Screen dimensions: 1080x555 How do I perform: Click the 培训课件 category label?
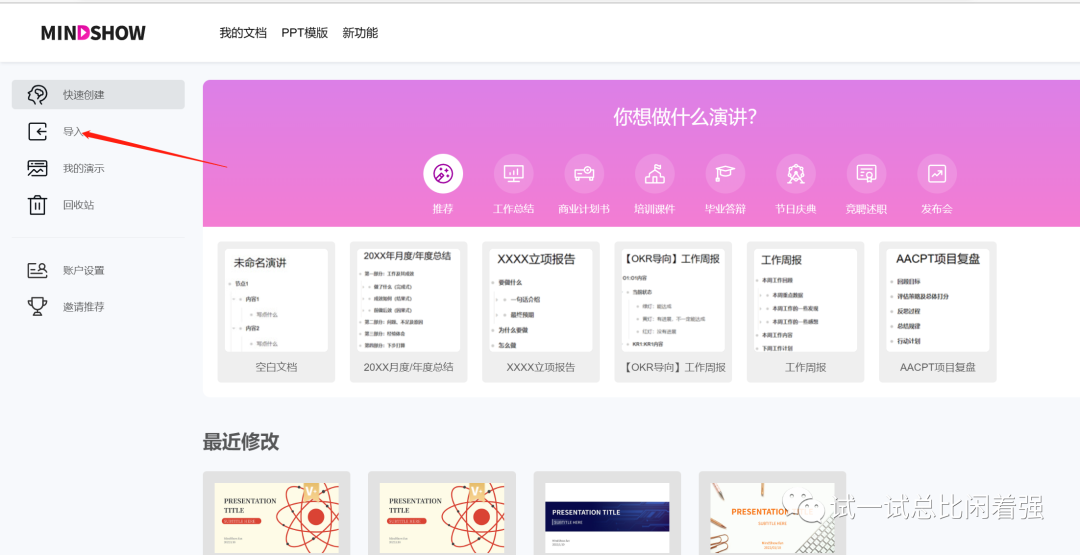tap(655, 209)
